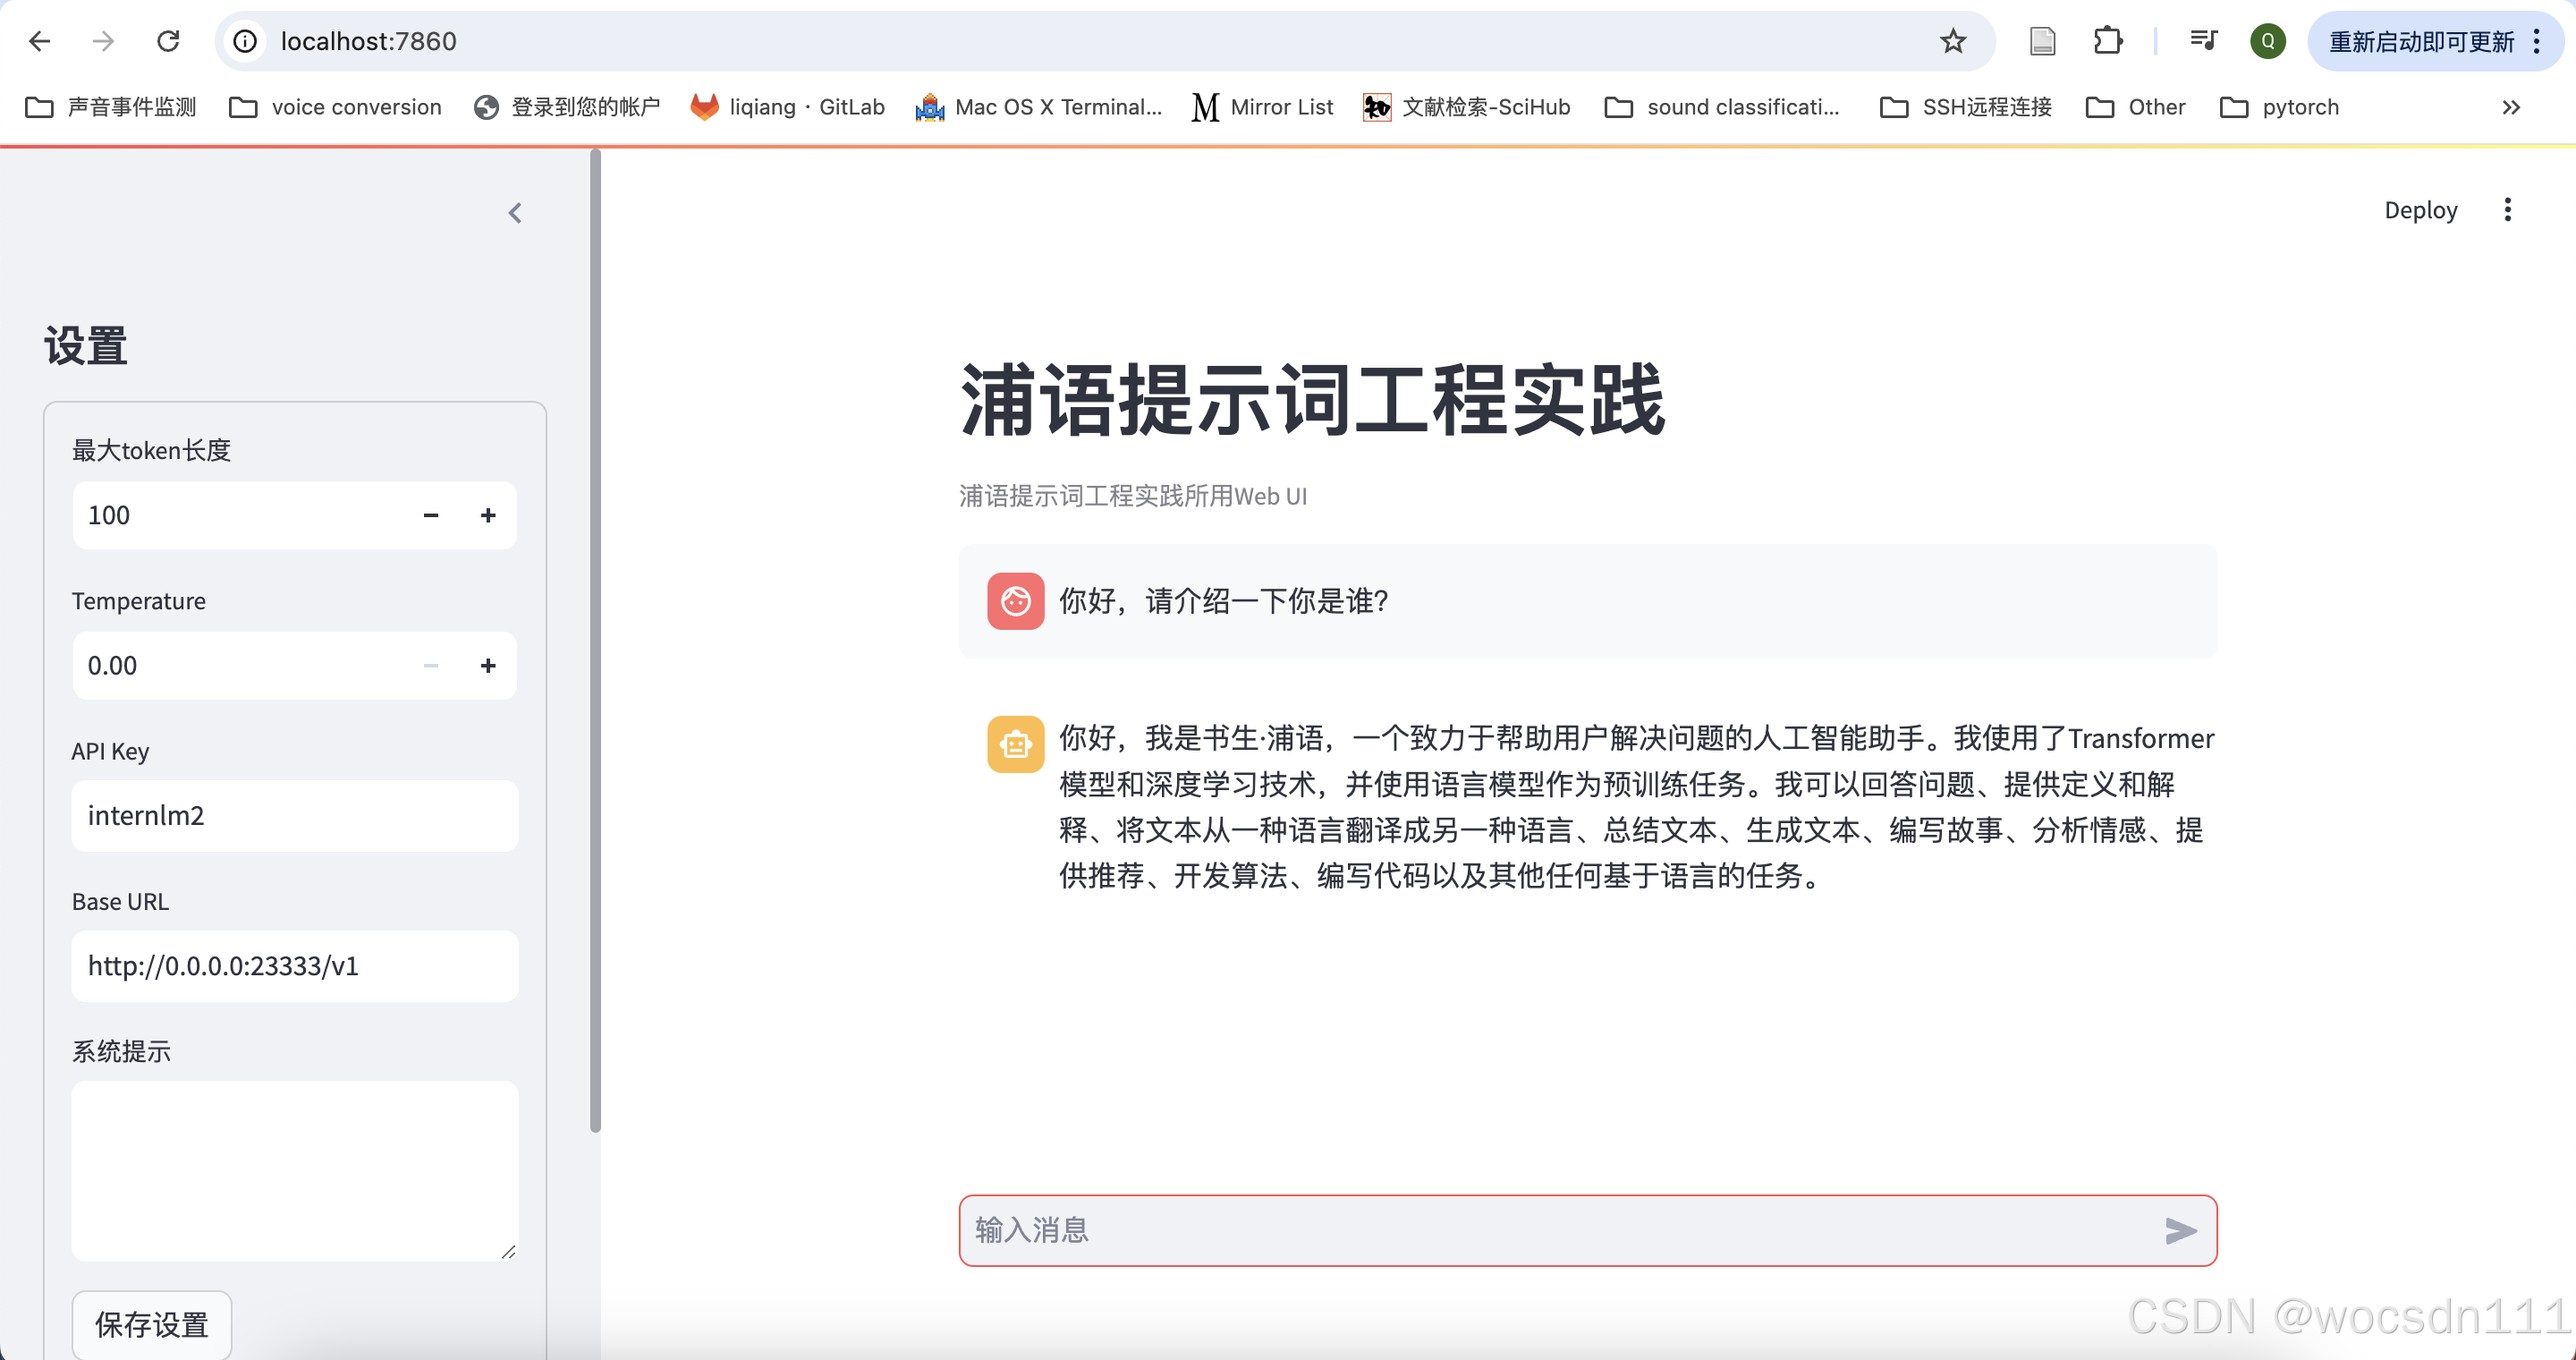Open the media controls icon in toolbar

click(2204, 41)
